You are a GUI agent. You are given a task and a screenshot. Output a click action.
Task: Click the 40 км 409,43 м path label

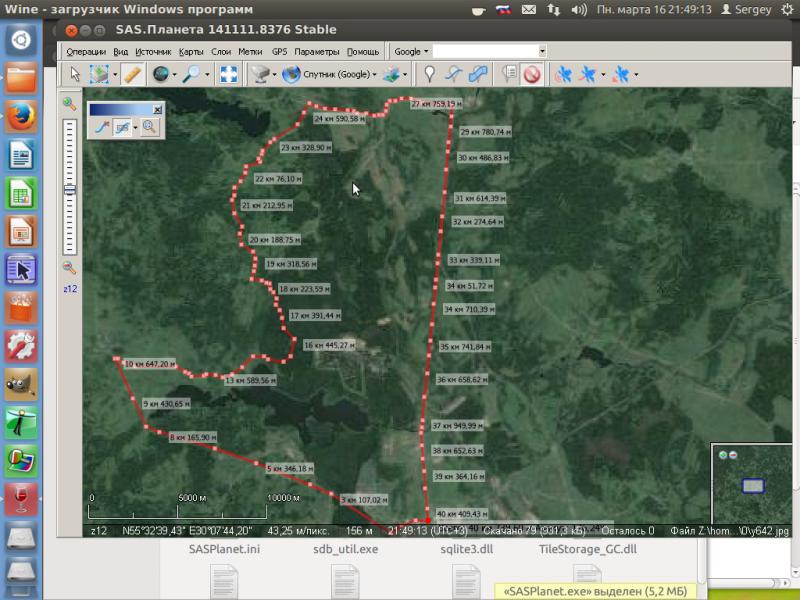point(462,514)
